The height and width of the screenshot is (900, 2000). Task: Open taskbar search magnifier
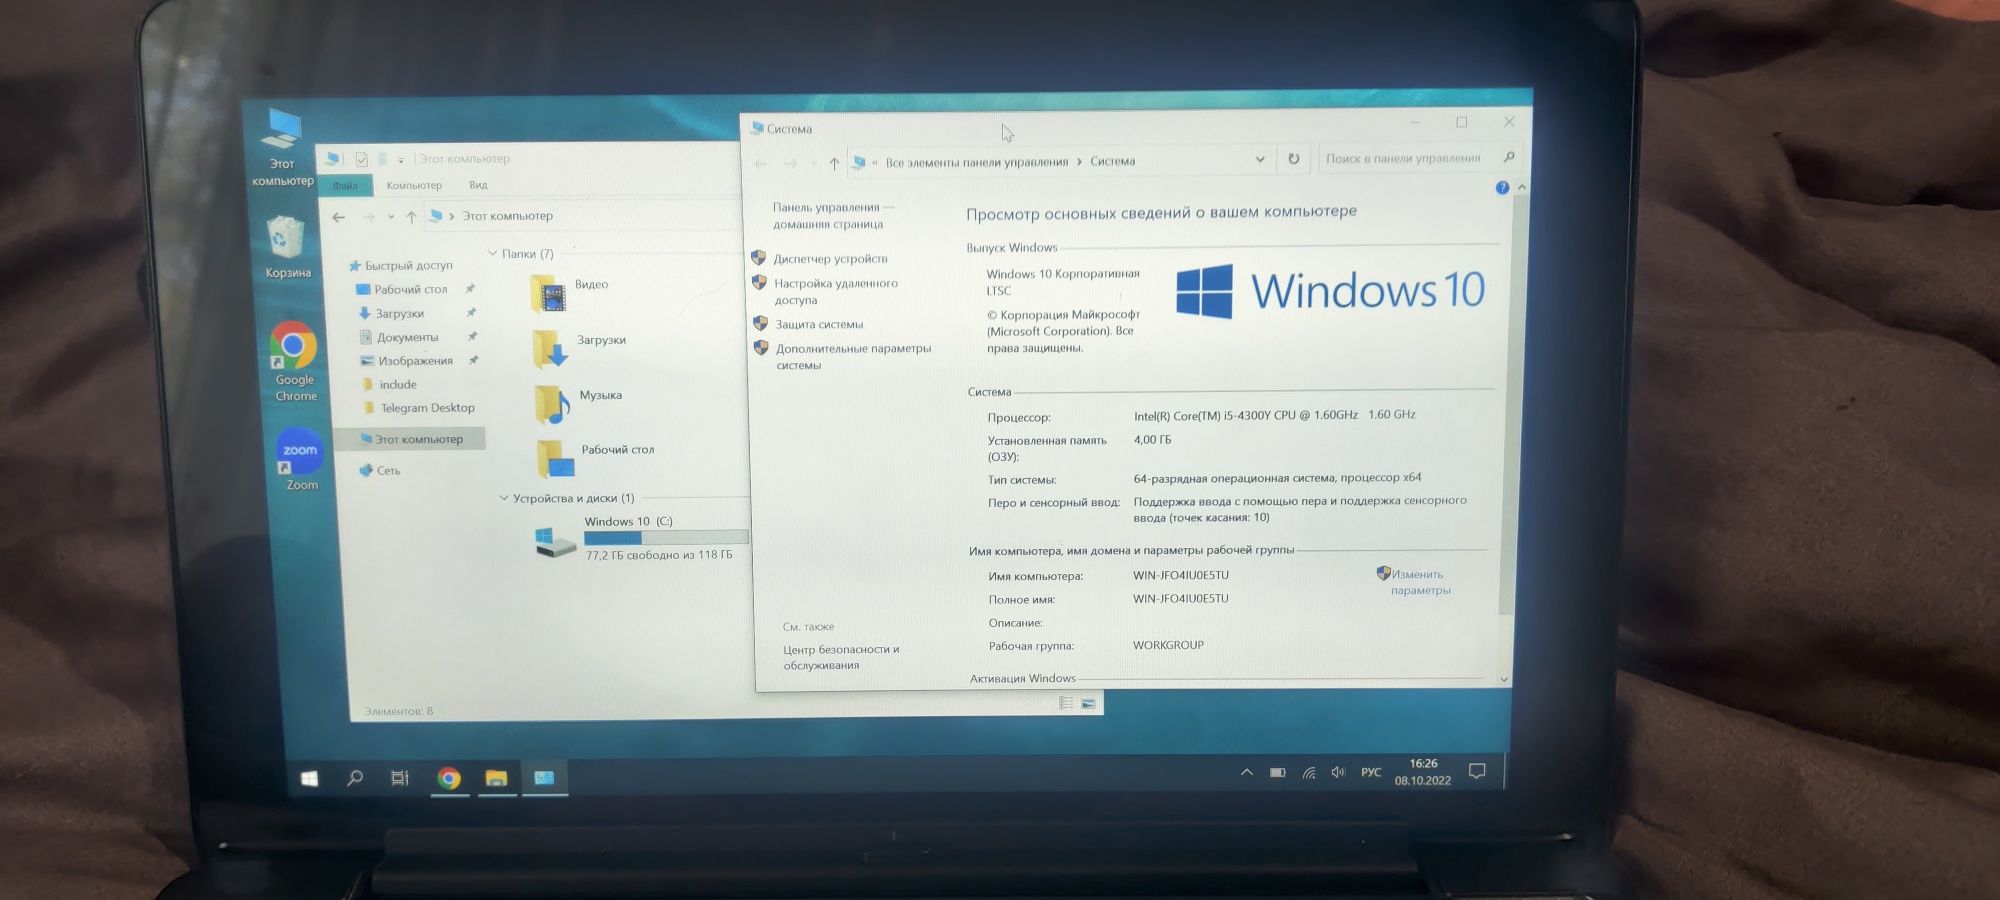click(x=354, y=778)
